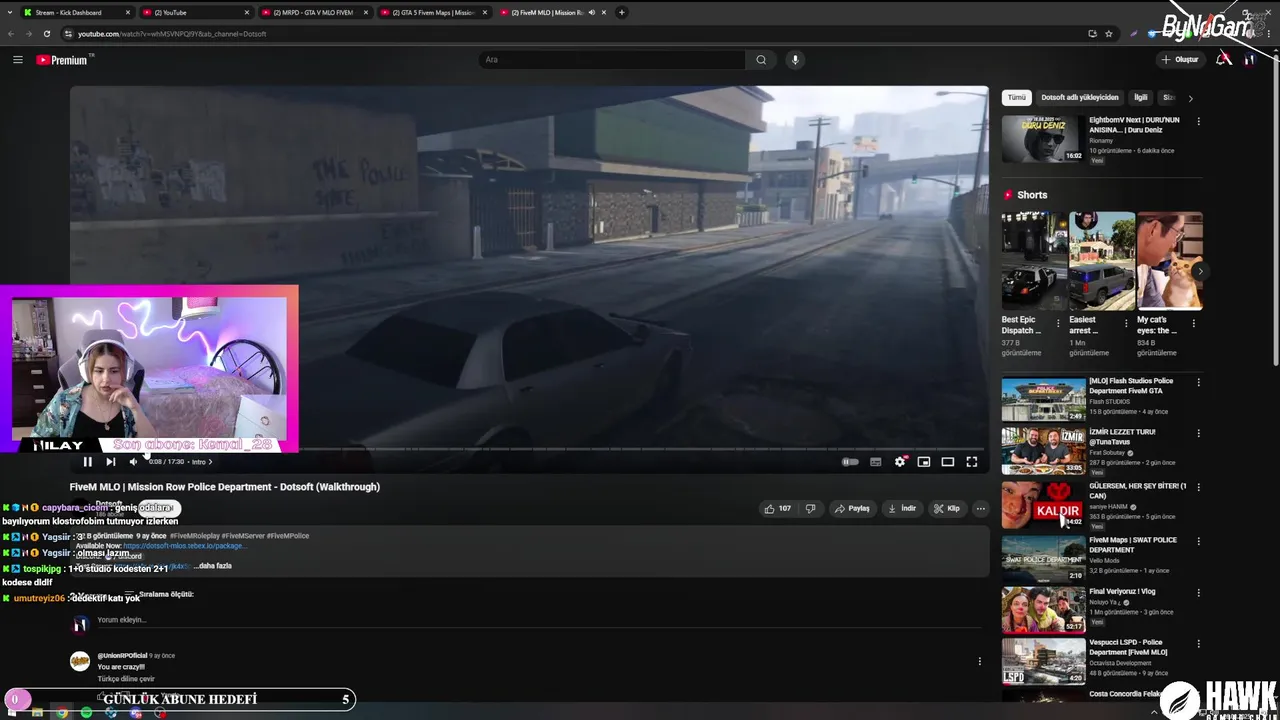Open FiveM Maps SWAT Police Department video
The width and height of the screenshot is (1280, 720).
(1043, 558)
